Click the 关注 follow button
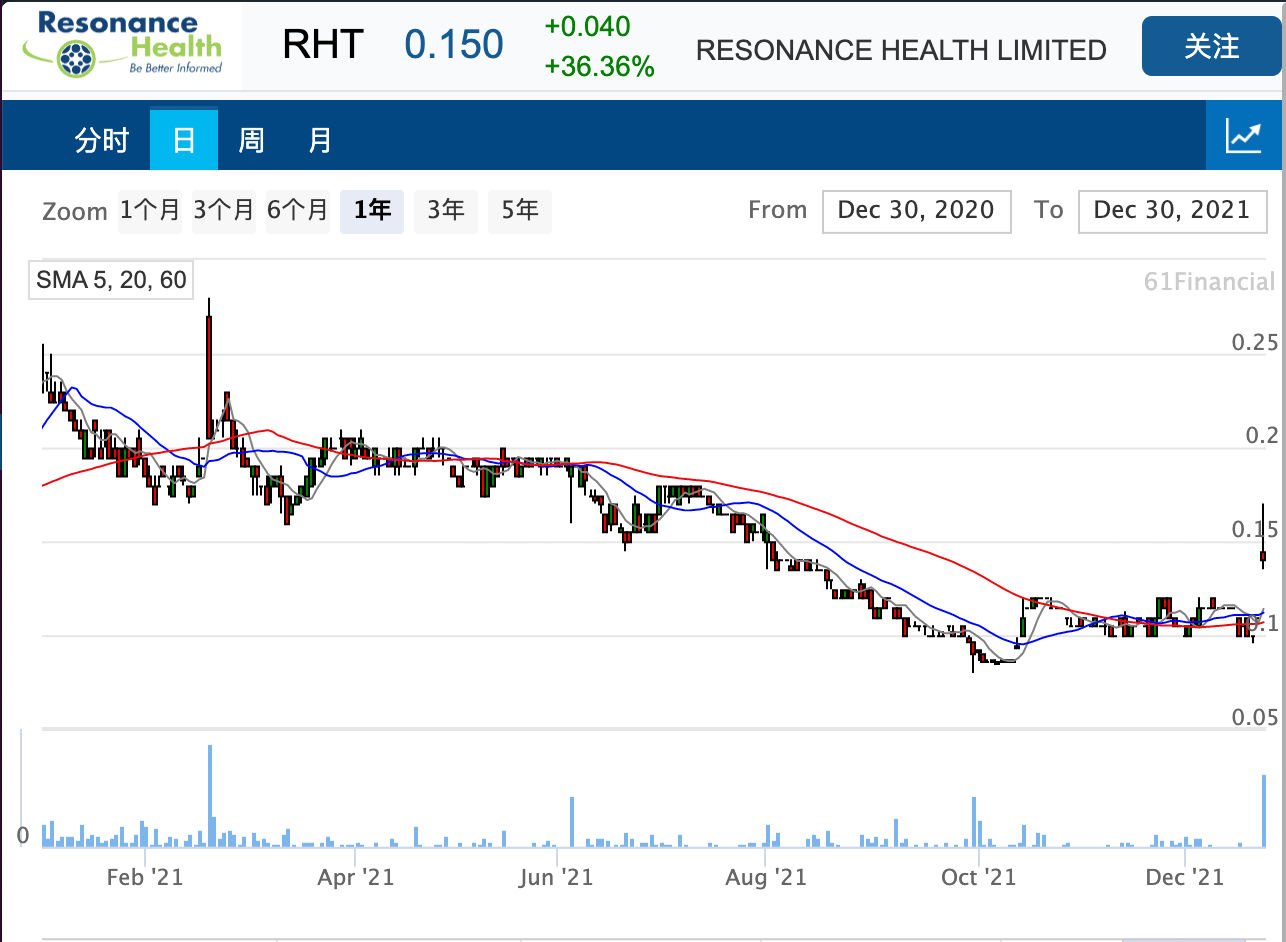1286x942 pixels. pyautogui.click(x=1211, y=47)
